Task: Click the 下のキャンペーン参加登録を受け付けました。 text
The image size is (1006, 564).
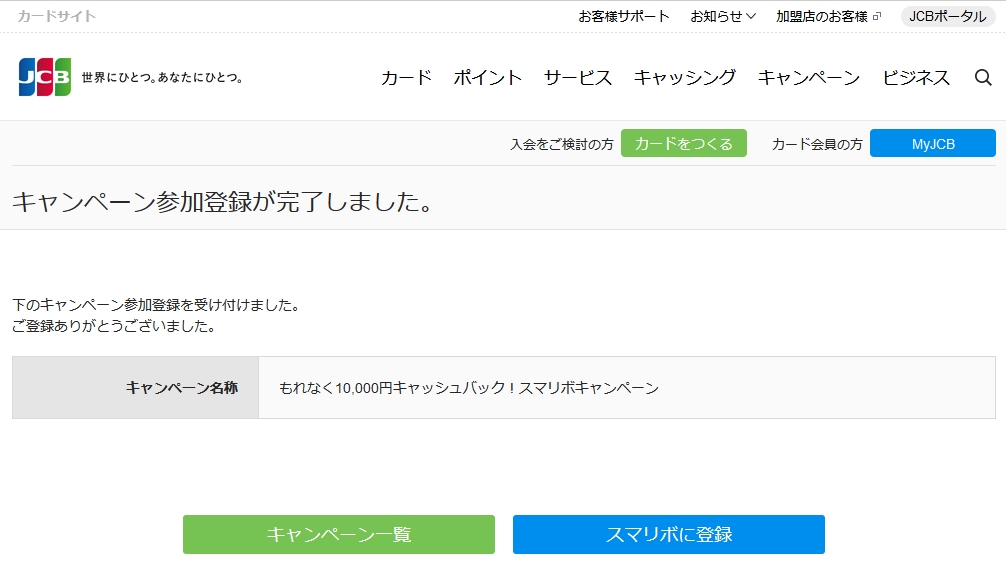Action: coord(156,305)
